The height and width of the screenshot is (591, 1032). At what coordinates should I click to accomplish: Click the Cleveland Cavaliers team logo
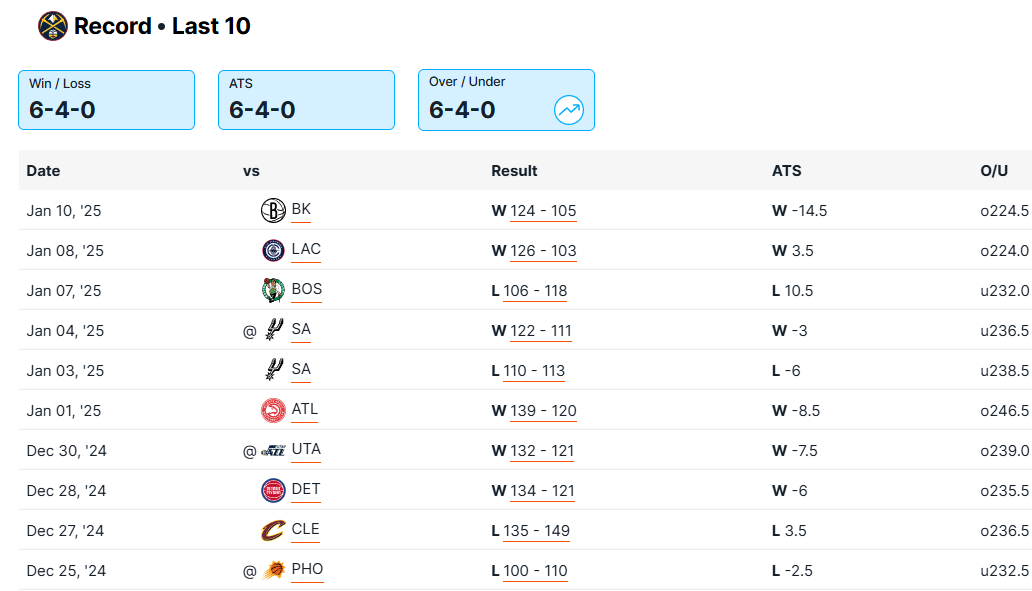[273, 531]
